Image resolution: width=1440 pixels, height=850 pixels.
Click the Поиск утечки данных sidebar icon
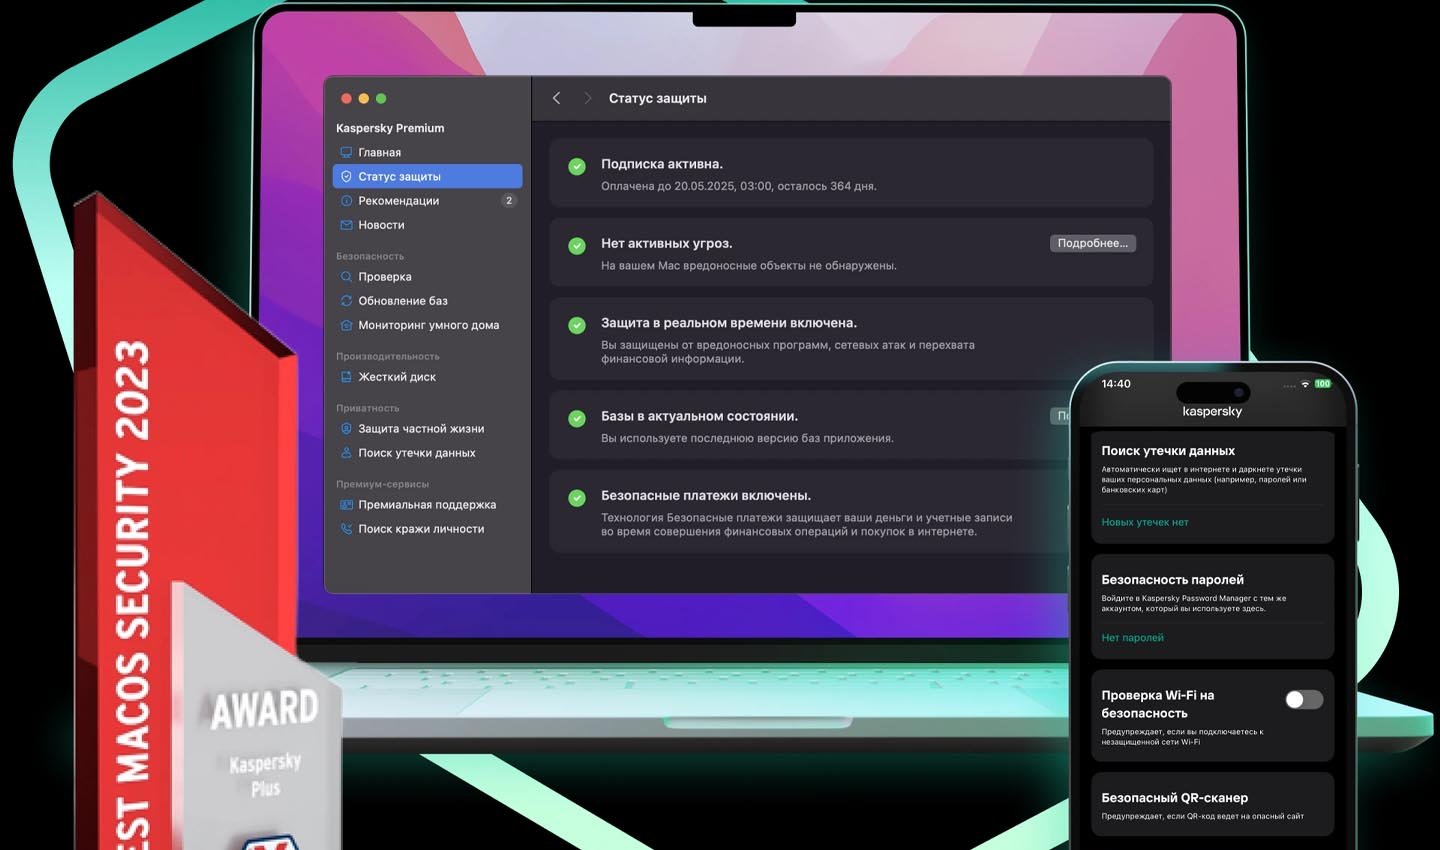346,453
